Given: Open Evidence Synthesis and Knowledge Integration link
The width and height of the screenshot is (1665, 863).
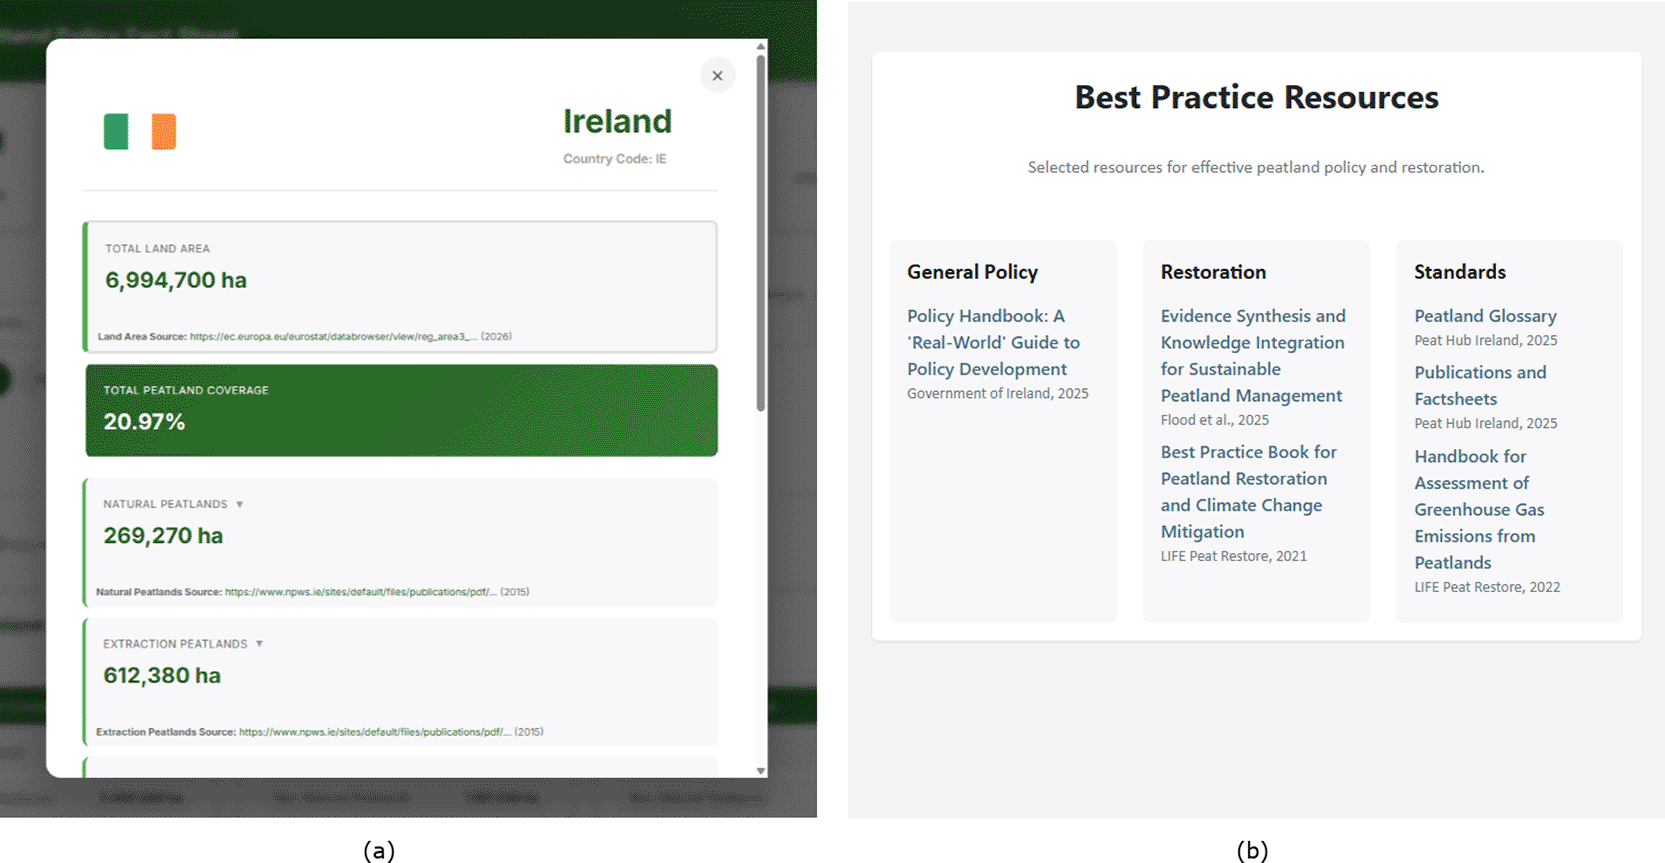Looking at the screenshot, I should coord(1253,355).
